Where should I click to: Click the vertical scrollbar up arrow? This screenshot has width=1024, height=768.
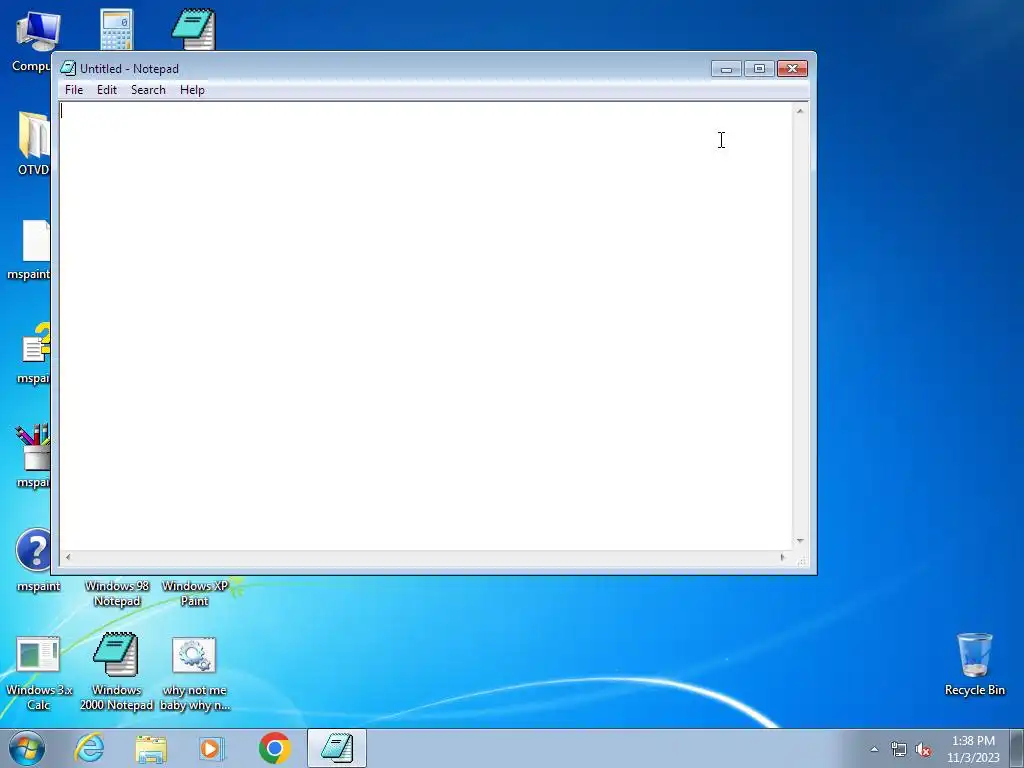coord(800,111)
